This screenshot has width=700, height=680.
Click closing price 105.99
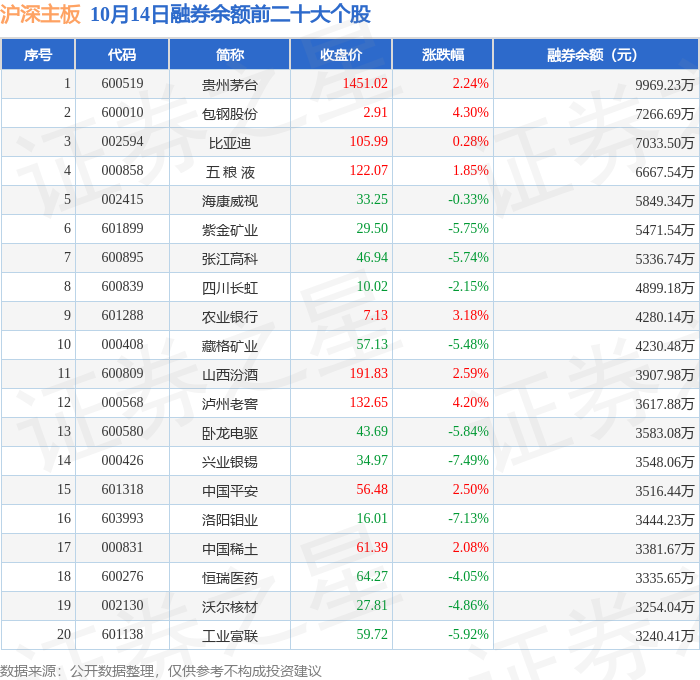369,142
